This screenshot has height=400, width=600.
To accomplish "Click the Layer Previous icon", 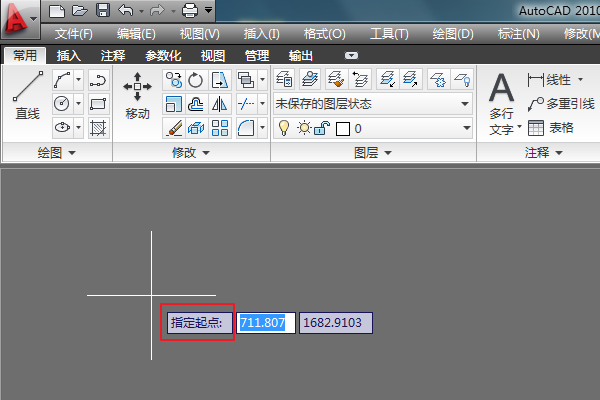I will (360, 79).
